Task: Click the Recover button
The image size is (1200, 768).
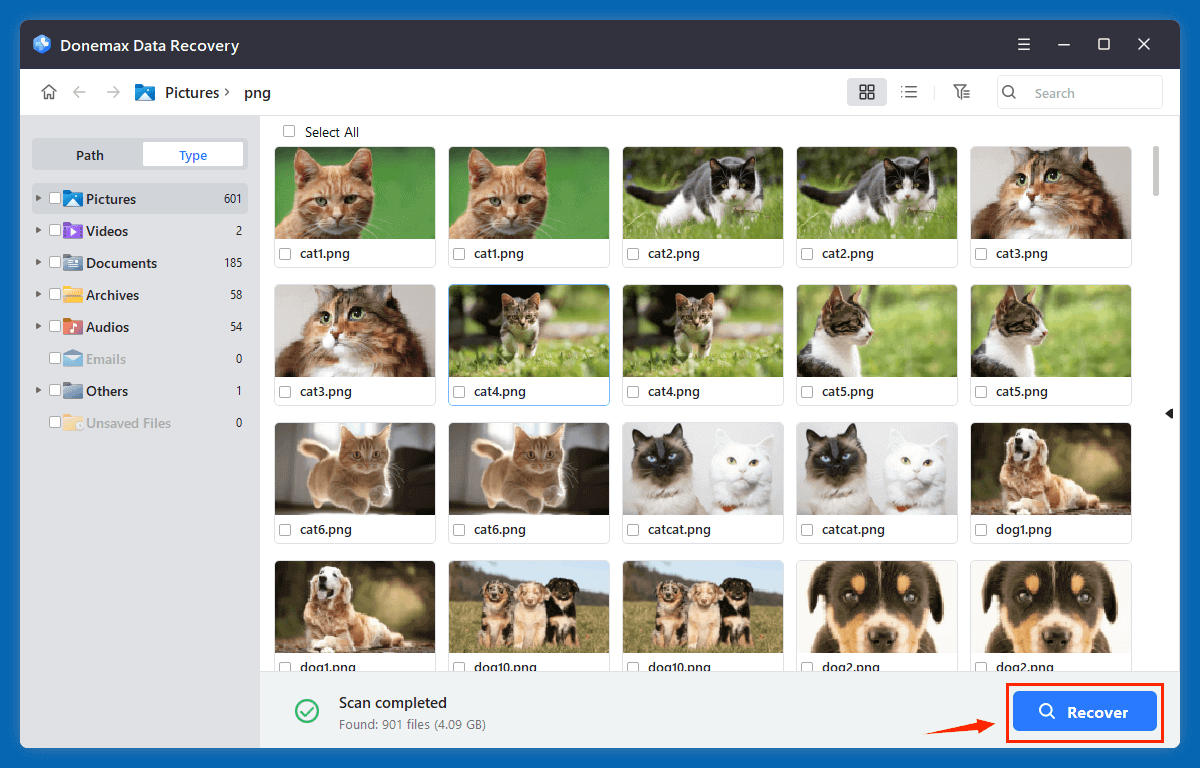Action: (x=1084, y=711)
